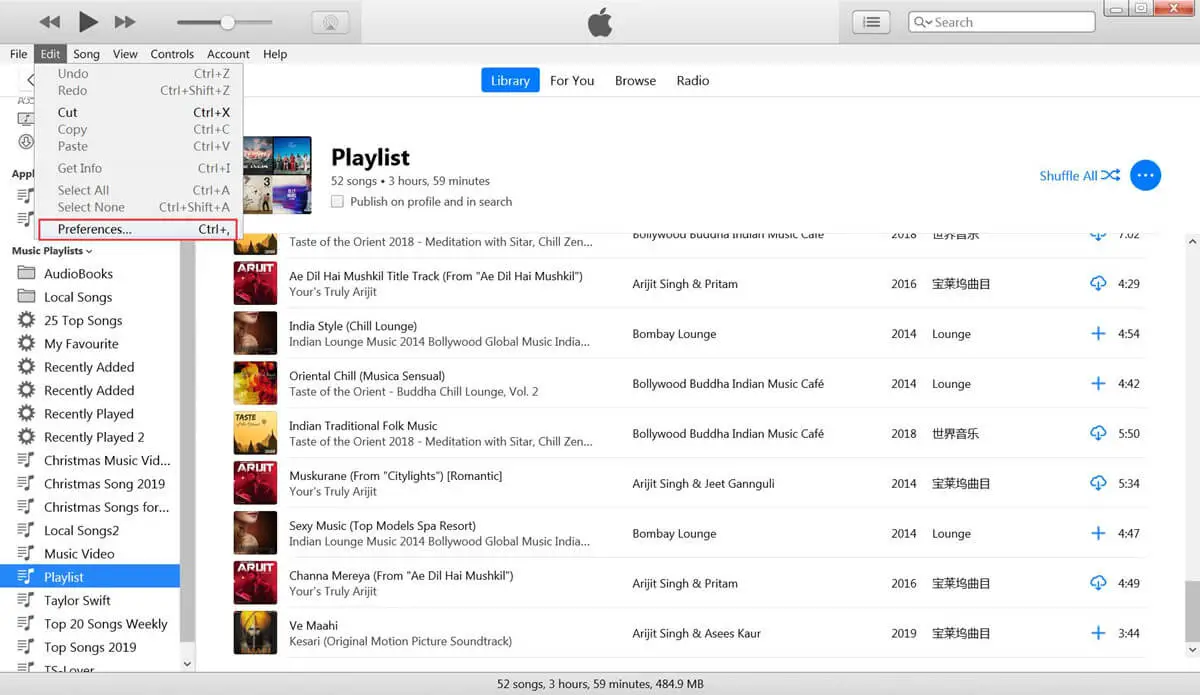Click the Recently Played gear icon
This screenshot has height=695, width=1200.
pyautogui.click(x=26, y=413)
